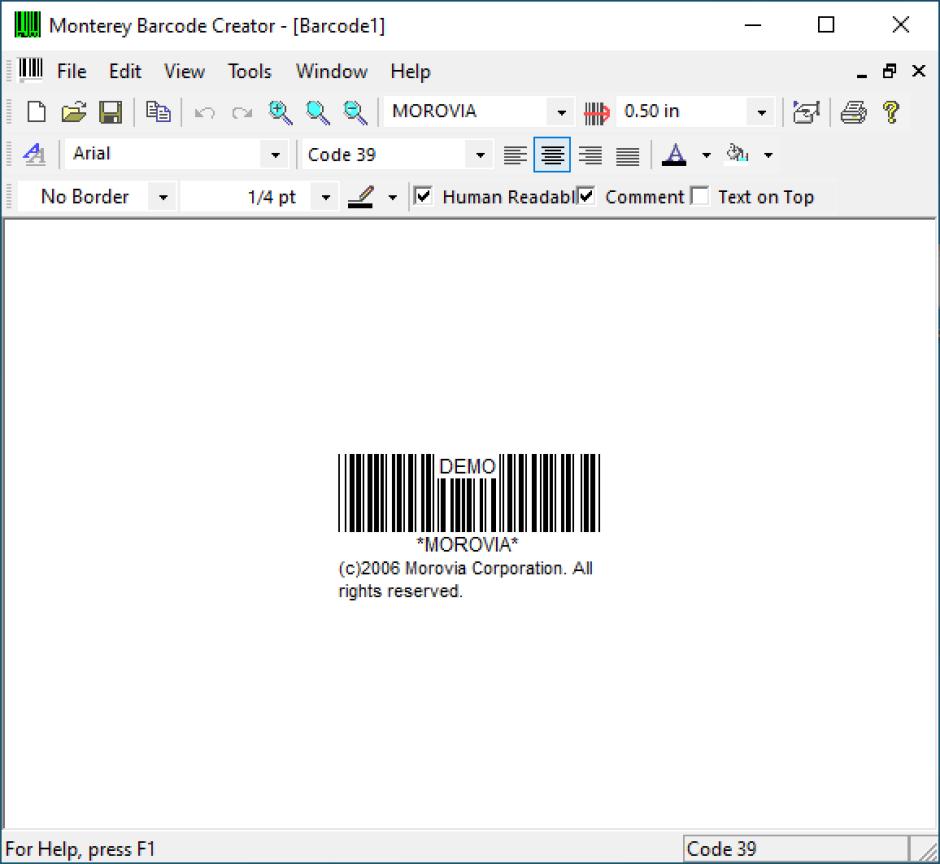
Task: Open the Code 39 symbology dropdown
Action: pos(480,155)
